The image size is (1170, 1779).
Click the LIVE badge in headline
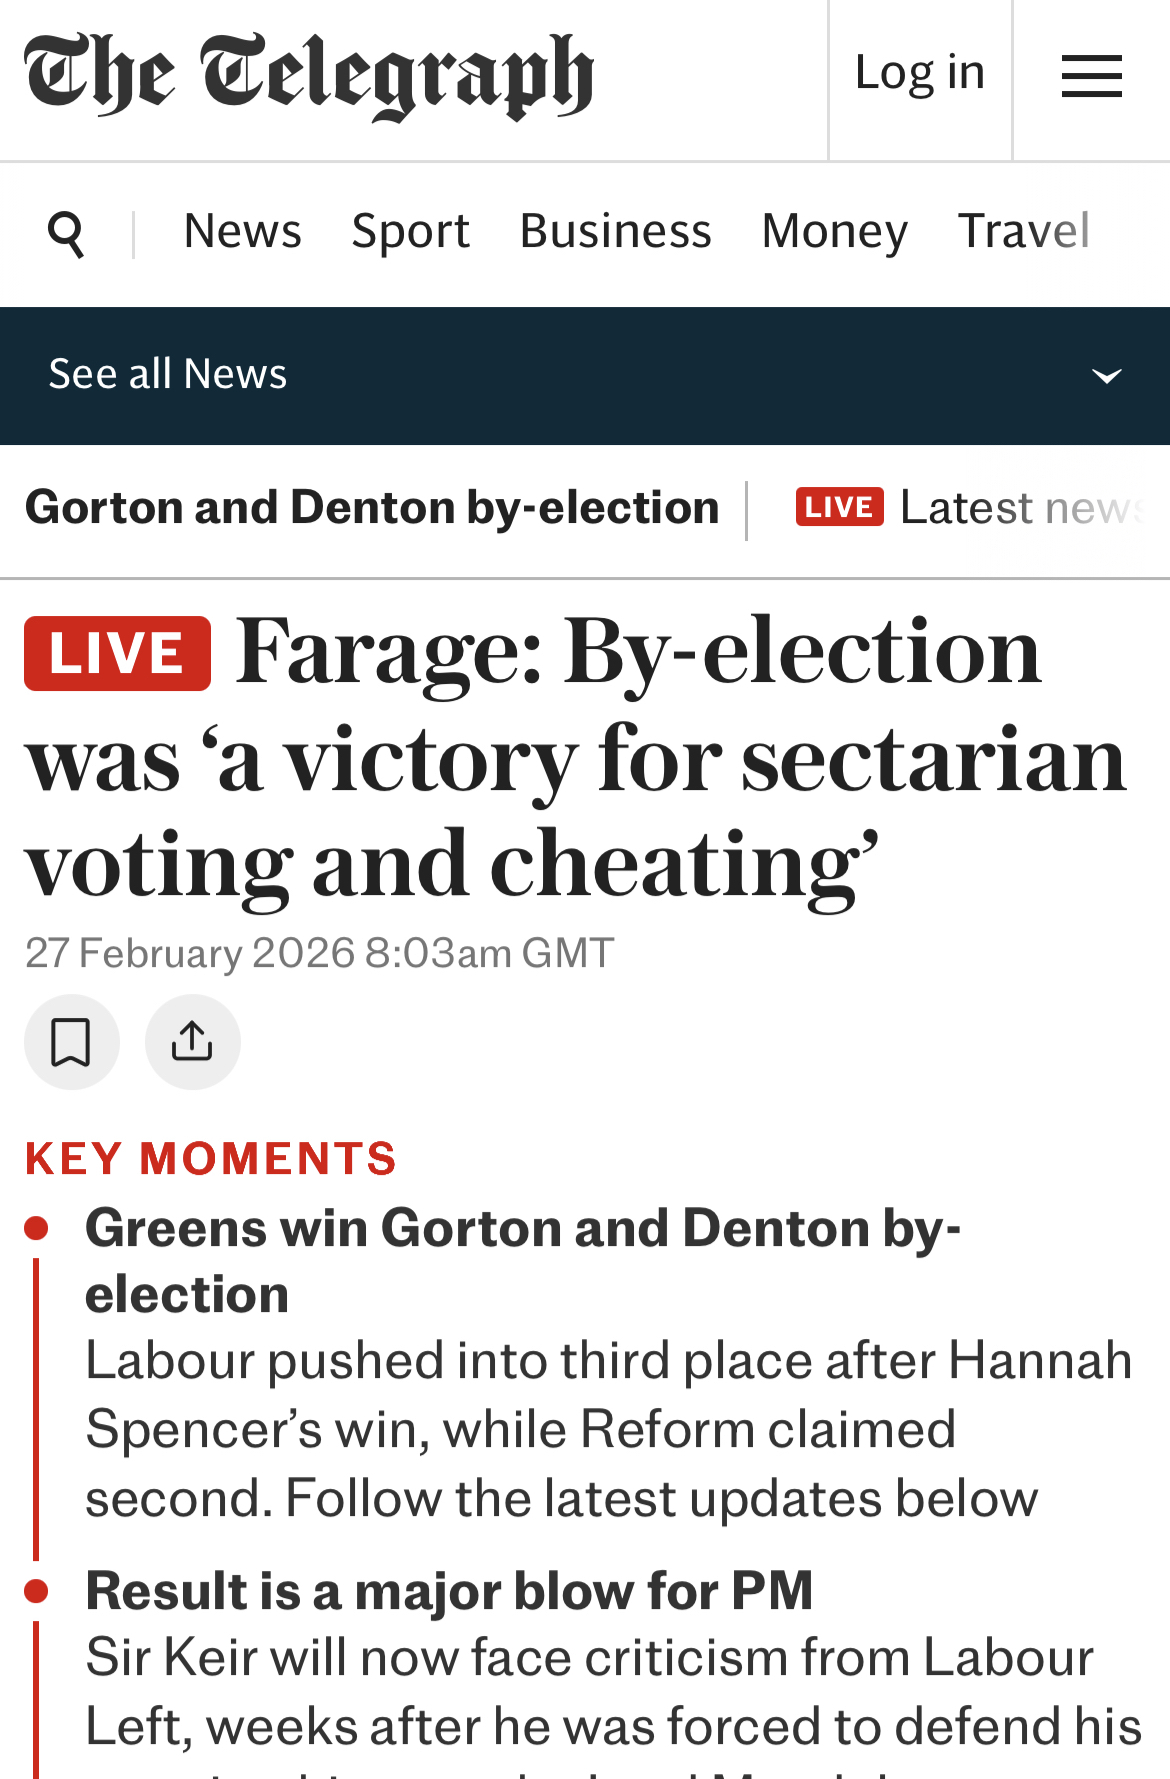(118, 654)
